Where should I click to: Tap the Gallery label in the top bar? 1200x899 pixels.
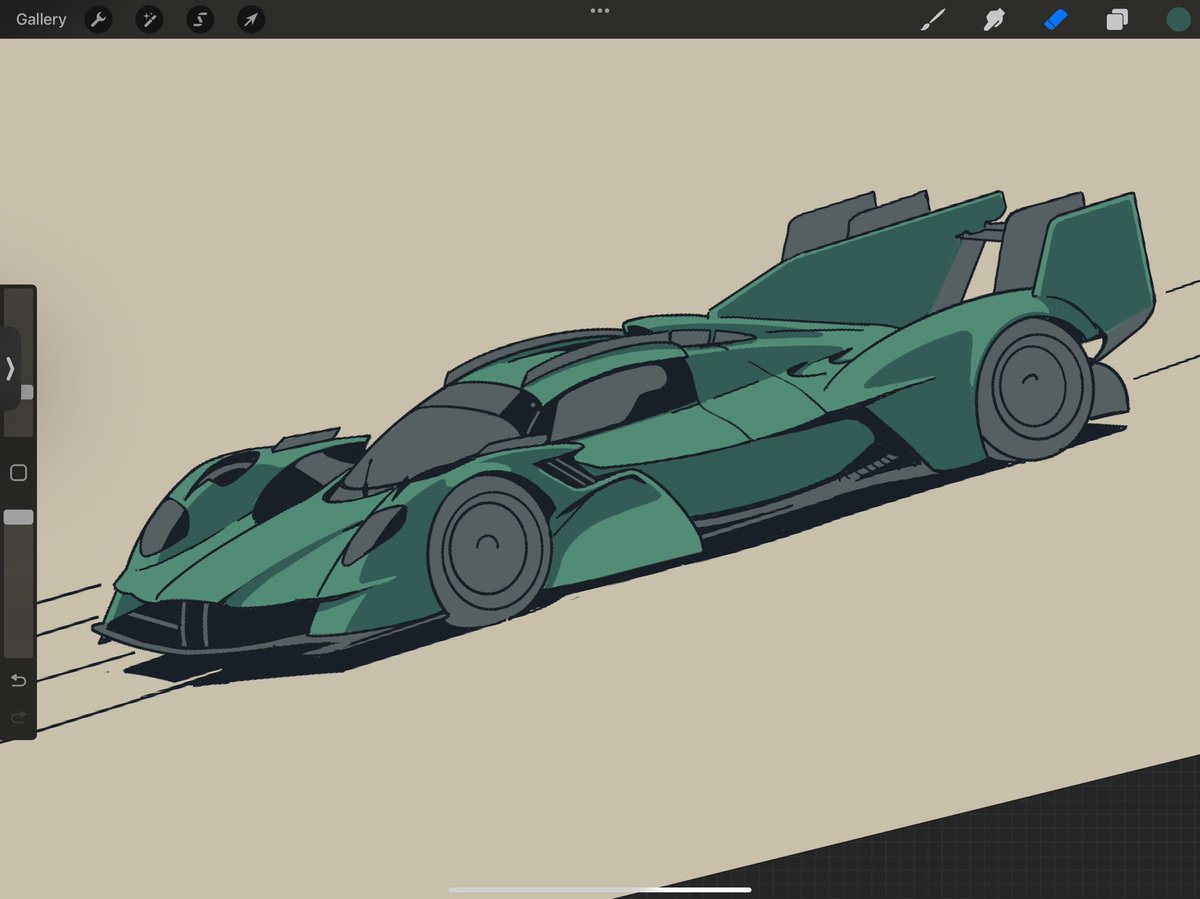coord(39,19)
